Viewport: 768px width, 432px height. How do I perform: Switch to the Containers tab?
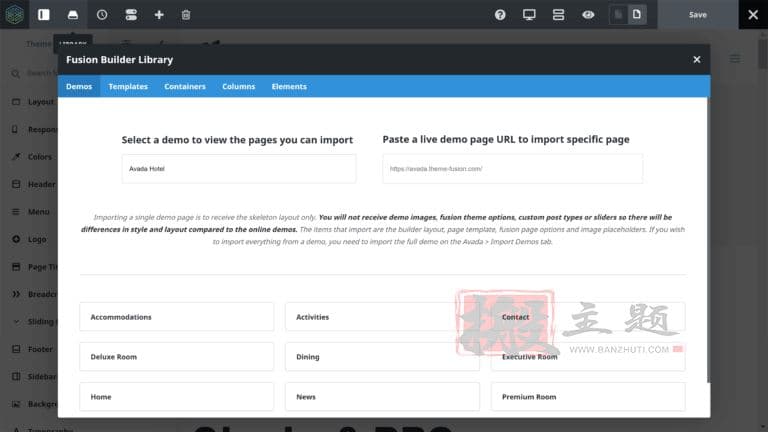coord(185,86)
